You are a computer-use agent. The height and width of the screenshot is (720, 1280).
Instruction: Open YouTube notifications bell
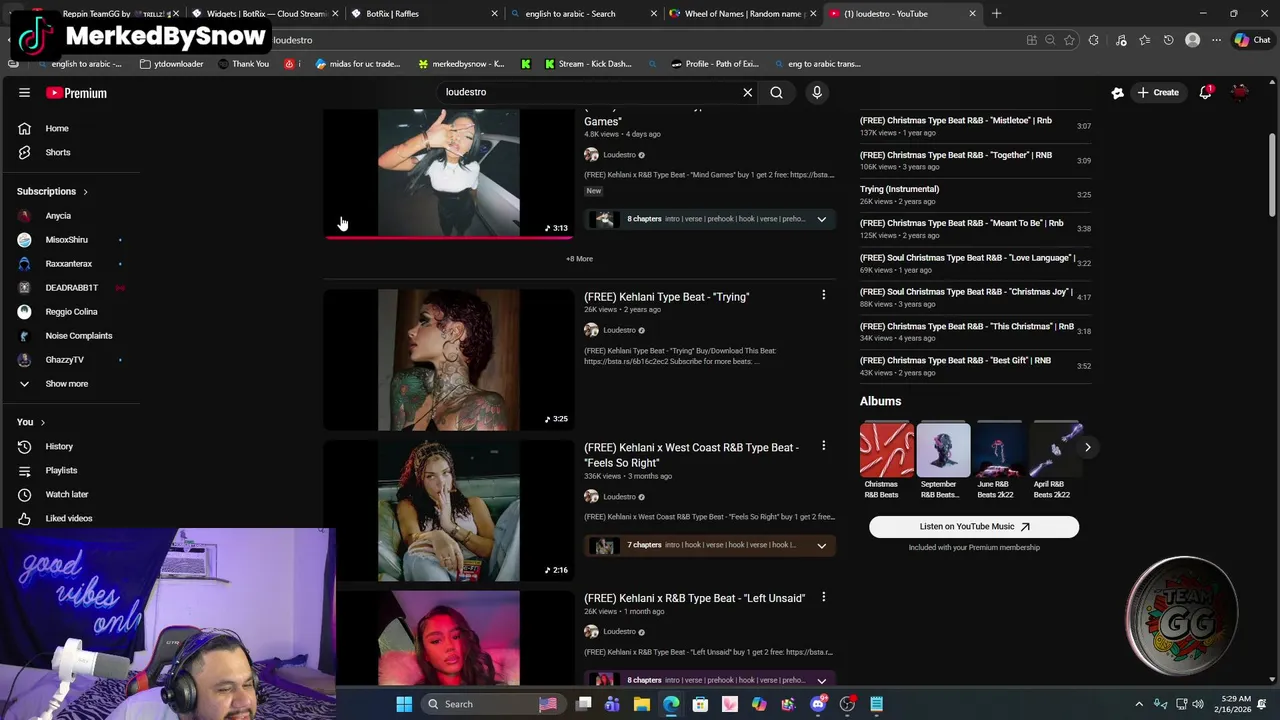pyautogui.click(x=1206, y=92)
